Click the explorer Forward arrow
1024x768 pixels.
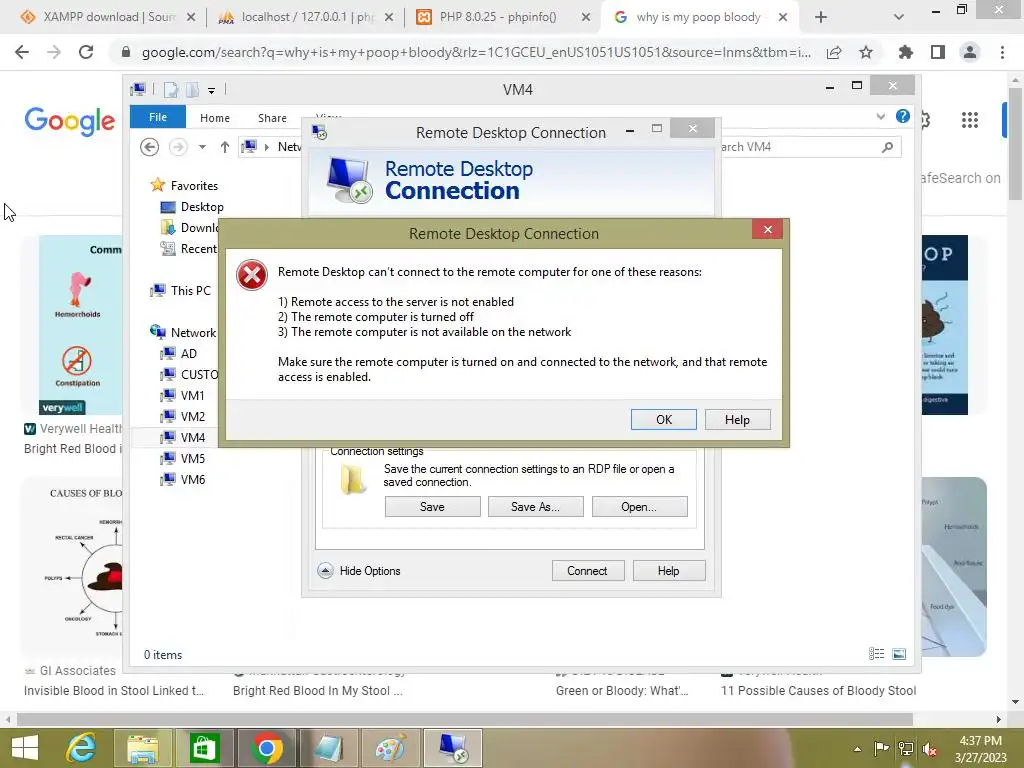(178, 147)
